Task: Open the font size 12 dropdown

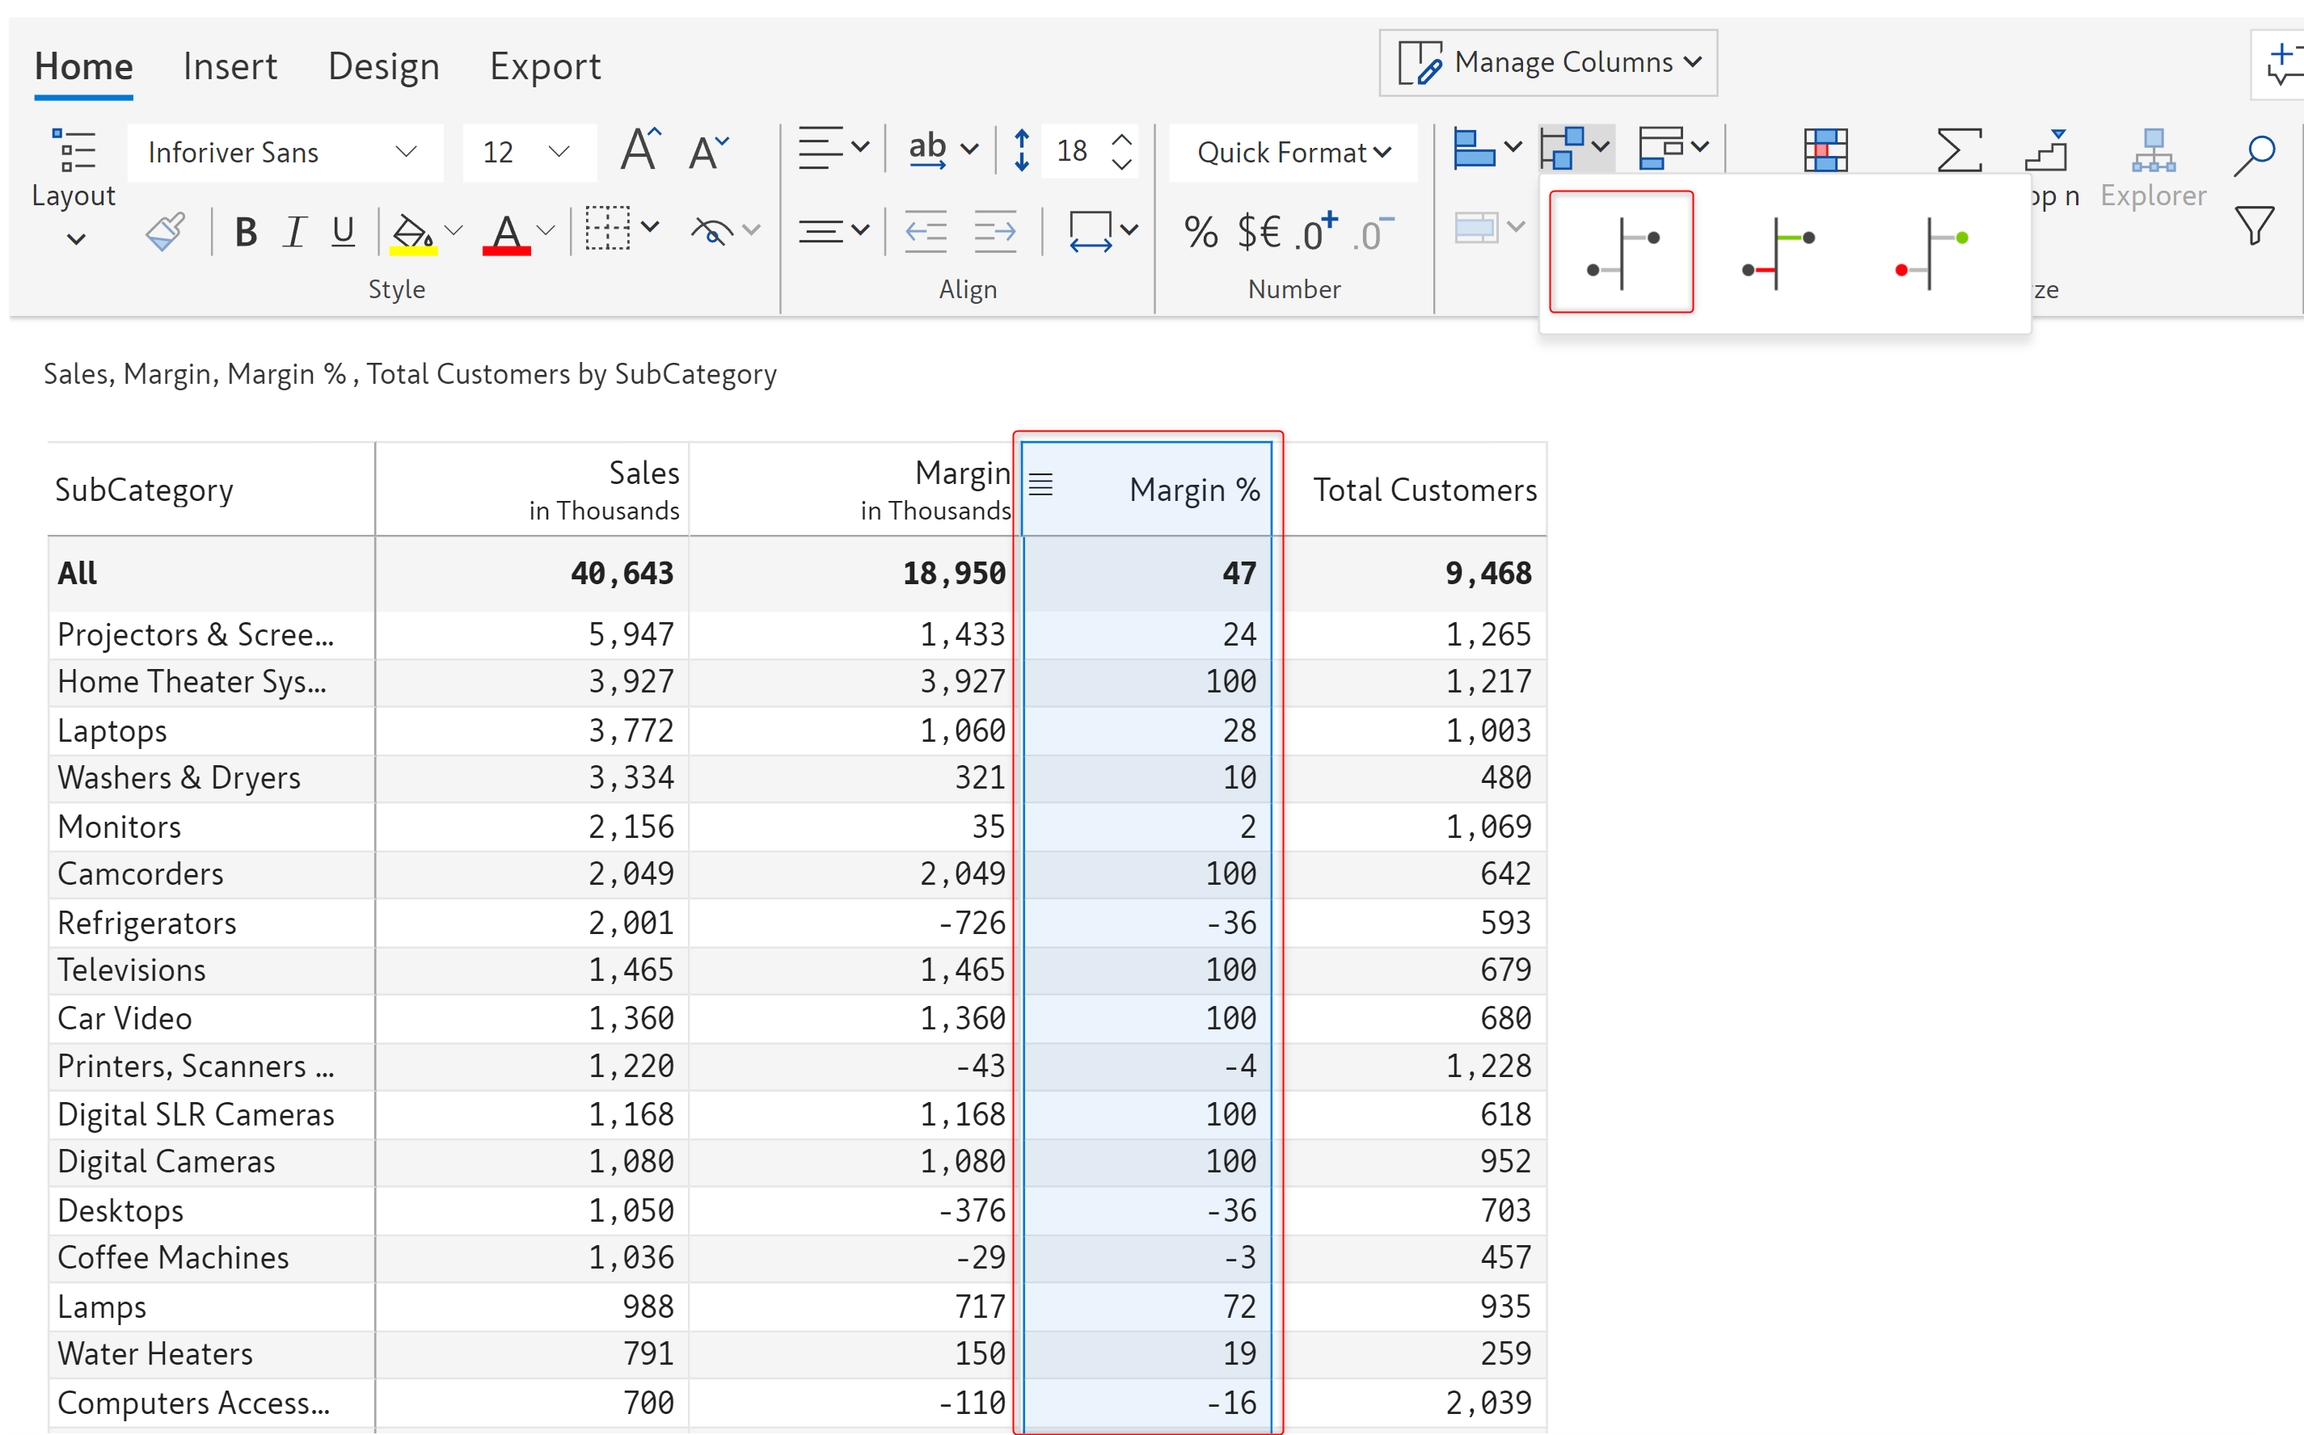Action: (x=528, y=152)
